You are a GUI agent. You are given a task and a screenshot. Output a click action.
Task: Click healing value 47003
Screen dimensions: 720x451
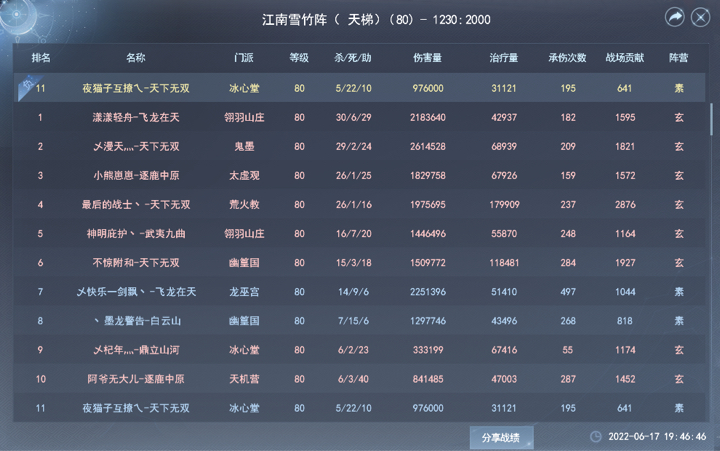pos(504,379)
